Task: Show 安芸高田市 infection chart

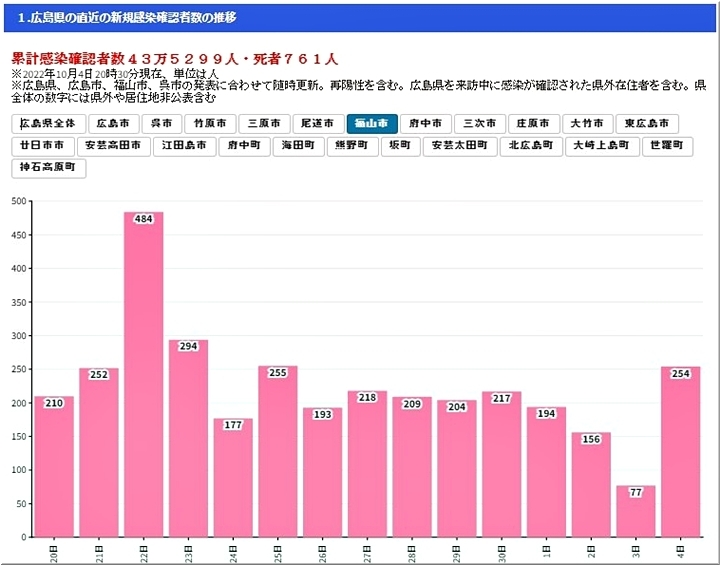Action: coord(113,146)
